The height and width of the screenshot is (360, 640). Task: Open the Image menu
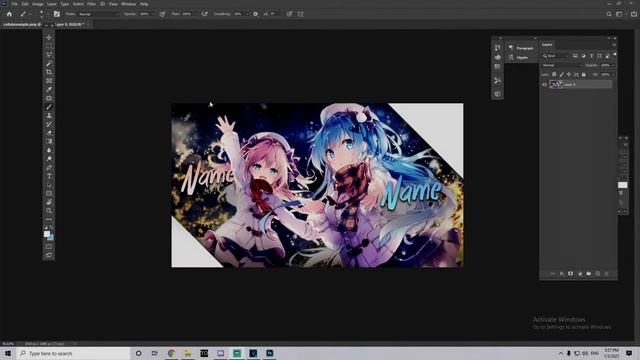point(38,4)
